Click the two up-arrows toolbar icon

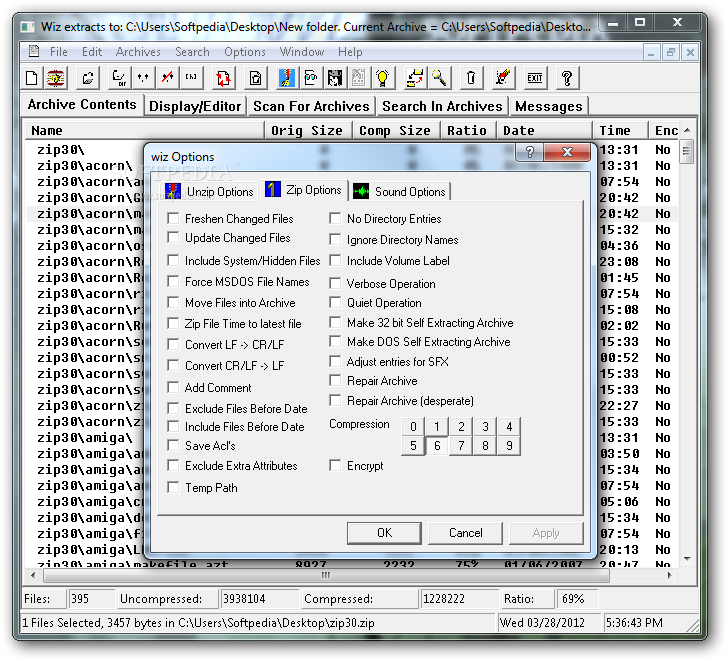point(143,78)
